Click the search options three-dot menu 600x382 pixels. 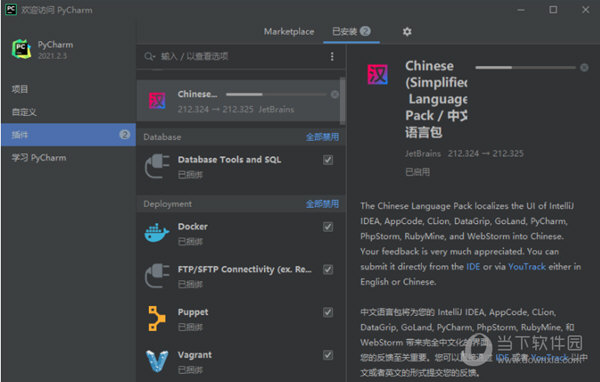[332, 57]
